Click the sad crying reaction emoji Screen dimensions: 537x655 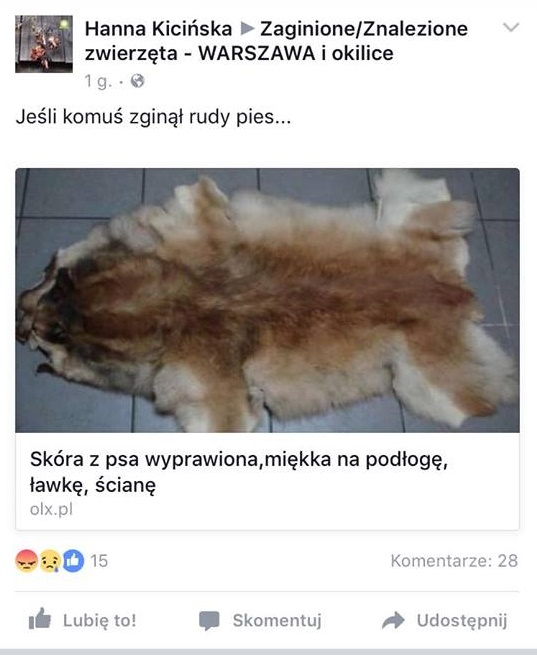50,561
